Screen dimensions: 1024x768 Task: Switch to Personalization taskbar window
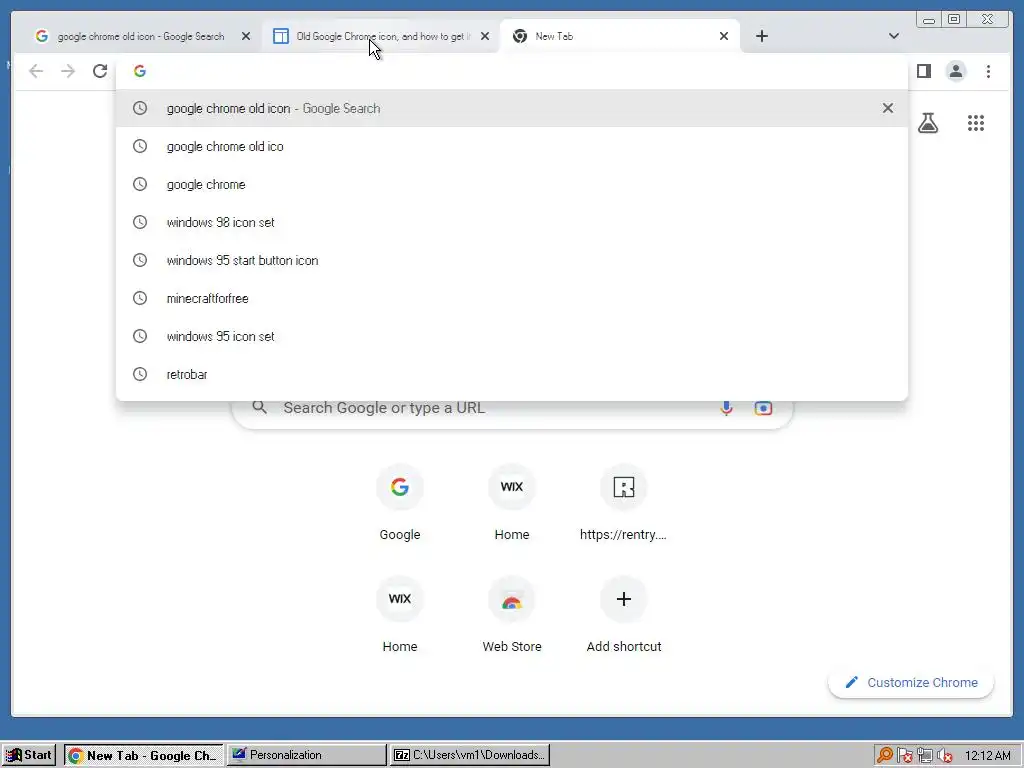pos(307,756)
